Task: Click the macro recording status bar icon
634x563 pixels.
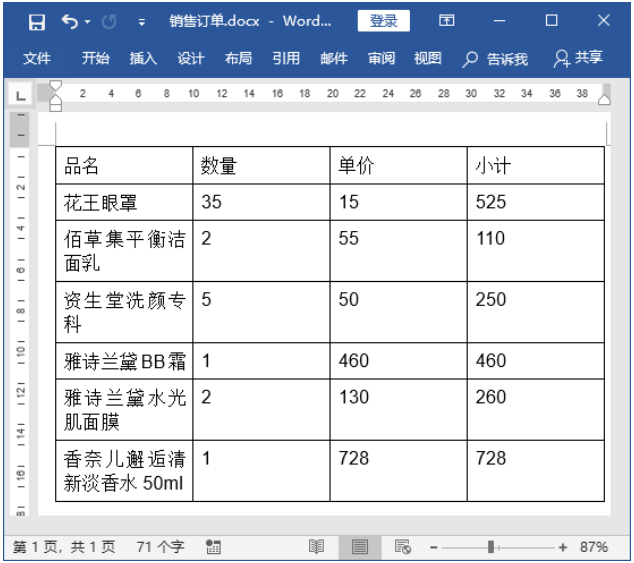Action: tap(213, 547)
